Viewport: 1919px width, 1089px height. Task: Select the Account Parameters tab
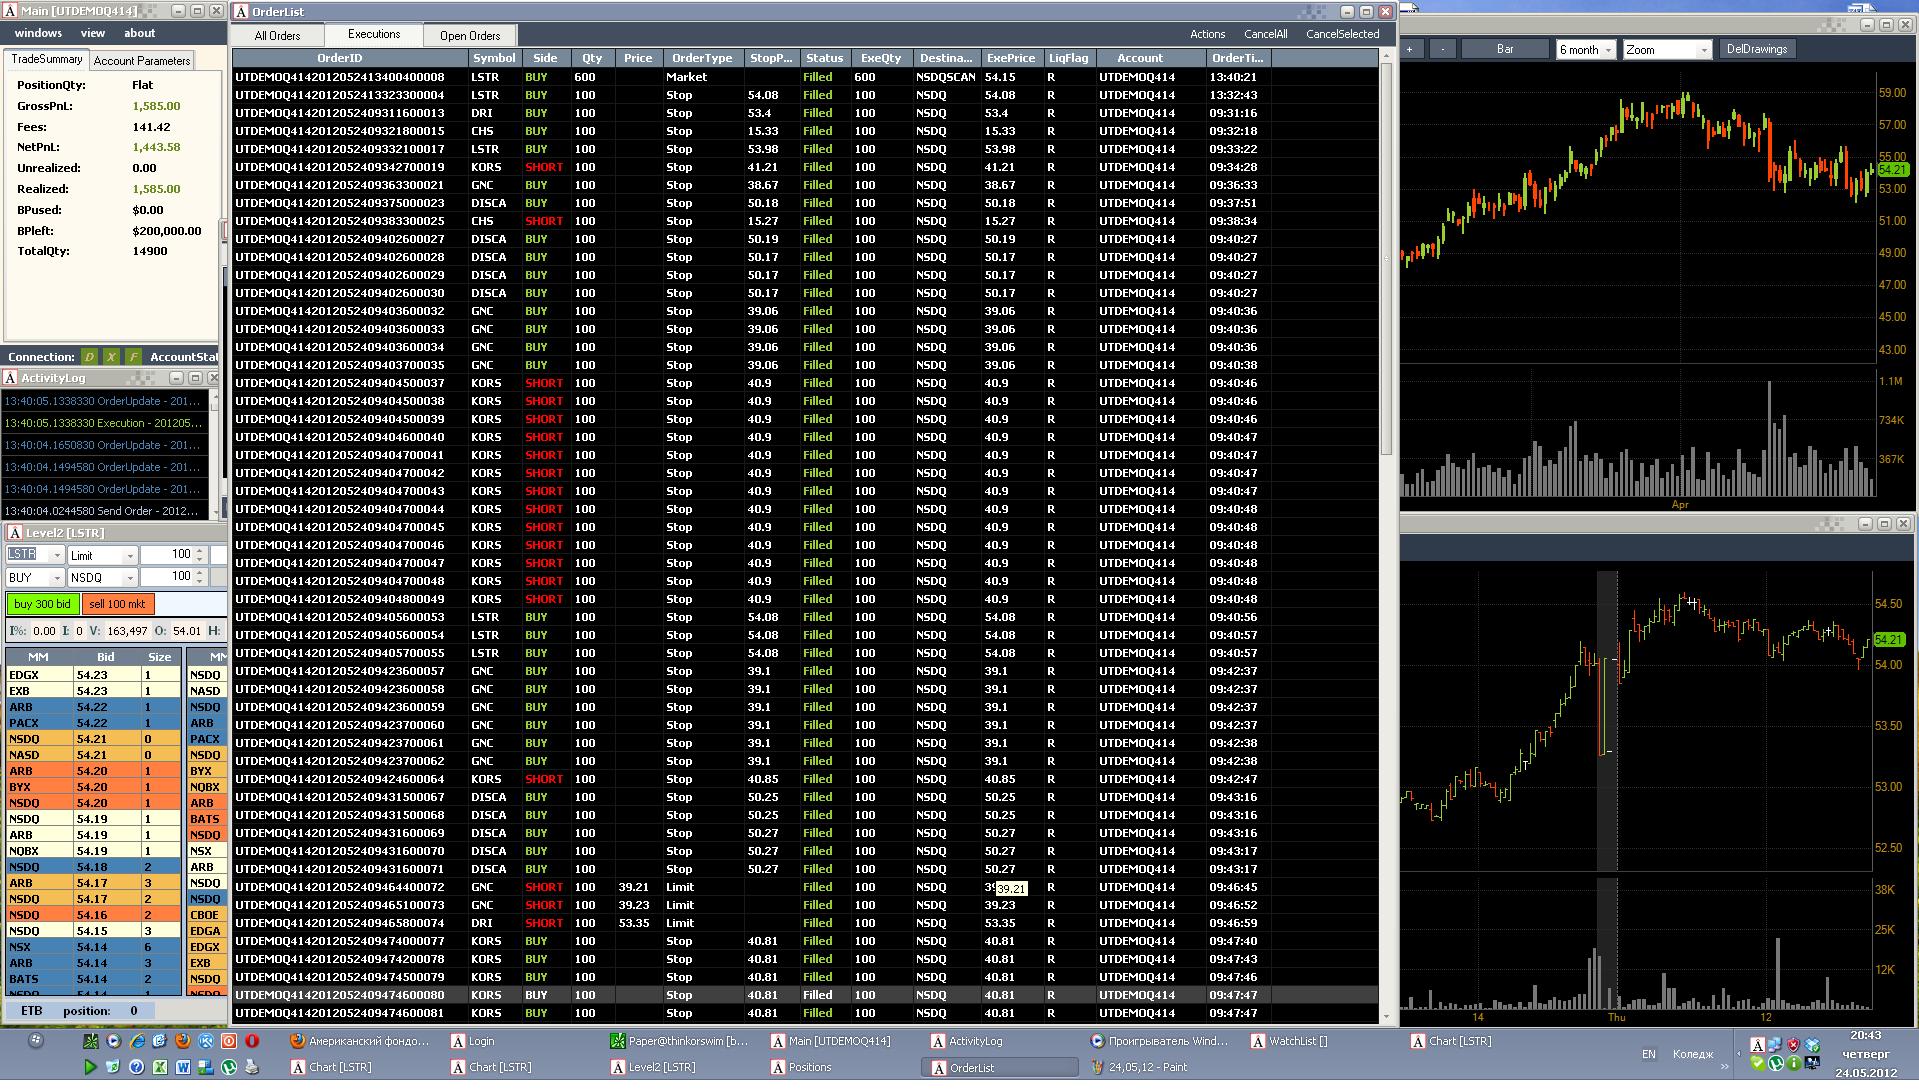tap(141, 61)
